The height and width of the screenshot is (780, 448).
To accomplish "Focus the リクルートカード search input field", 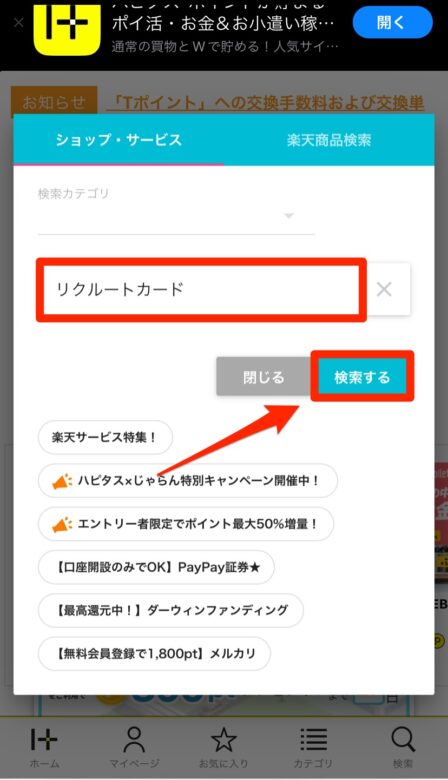I will pyautogui.click(x=201, y=290).
